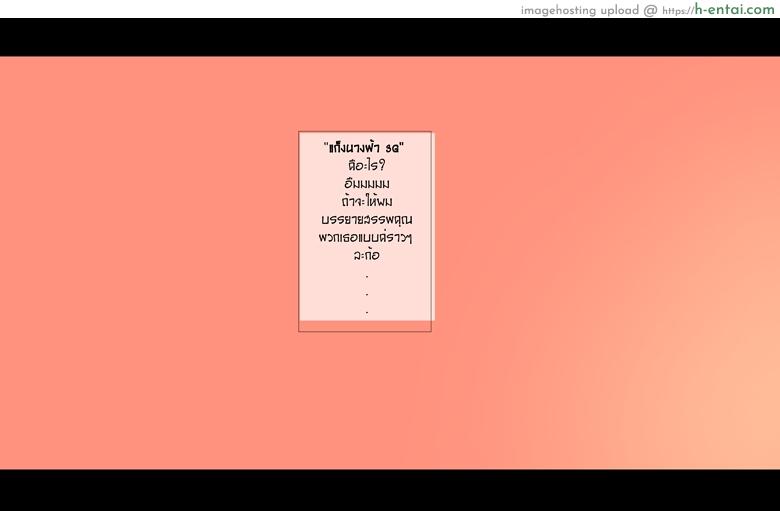Click the last dot in the text box
This screenshot has height=511, width=780.
pyautogui.click(x=367, y=313)
